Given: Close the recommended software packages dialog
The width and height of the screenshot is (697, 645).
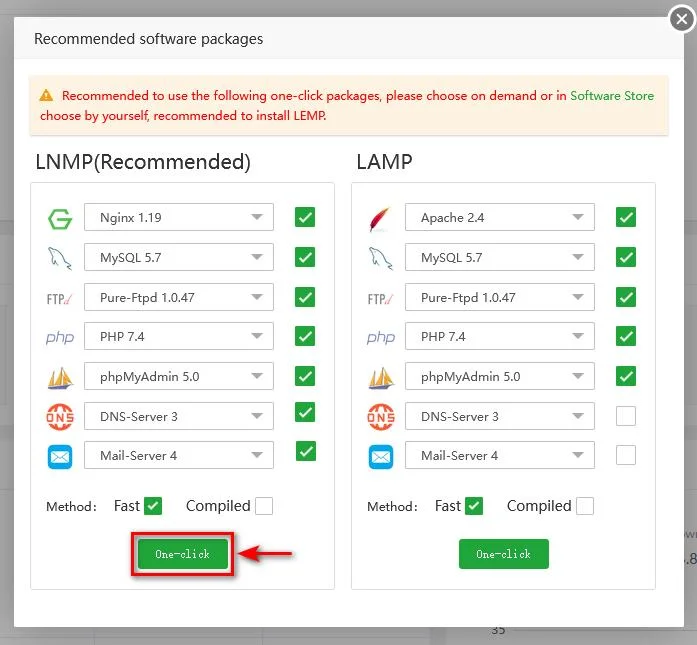Looking at the screenshot, I should 682,19.
